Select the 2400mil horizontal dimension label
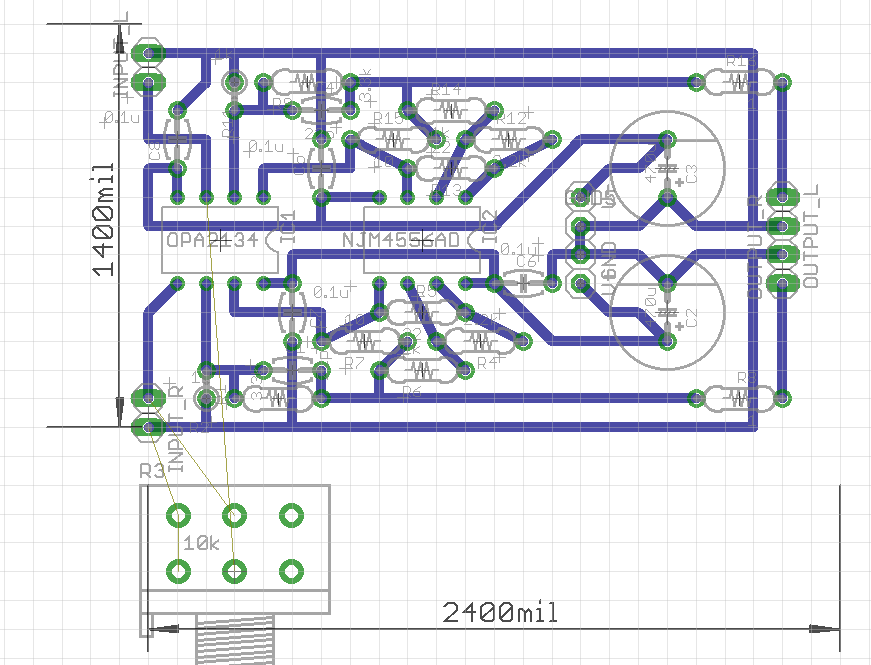The width and height of the screenshot is (871, 665). 499,612
